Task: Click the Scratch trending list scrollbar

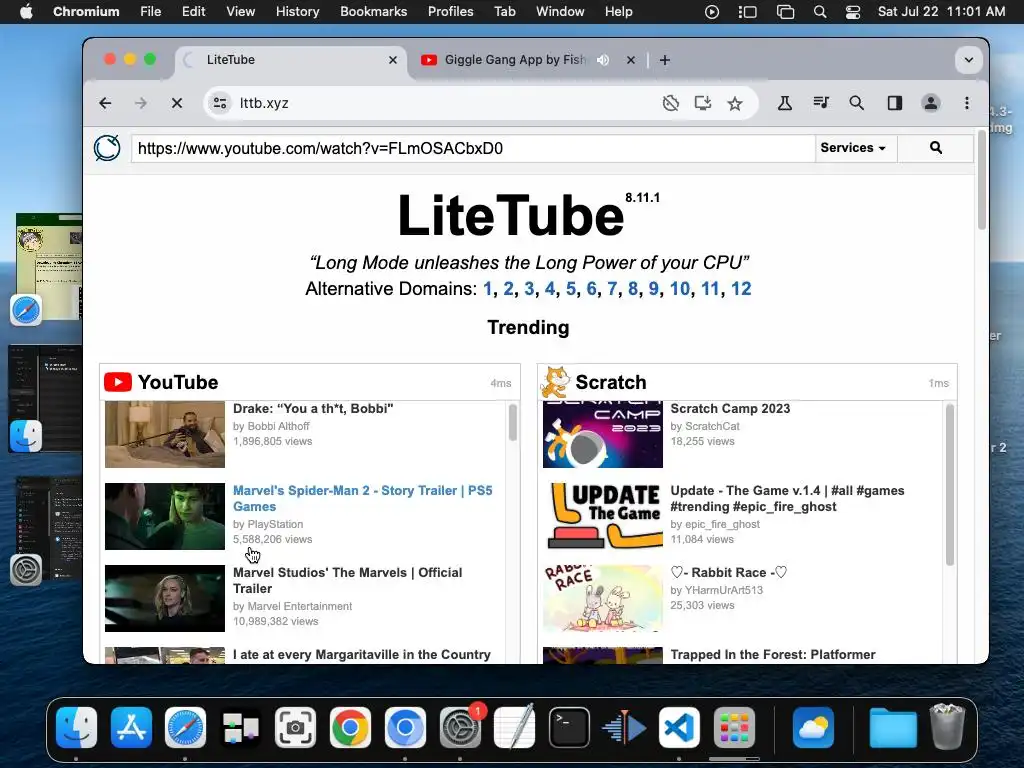Action: click(950, 485)
